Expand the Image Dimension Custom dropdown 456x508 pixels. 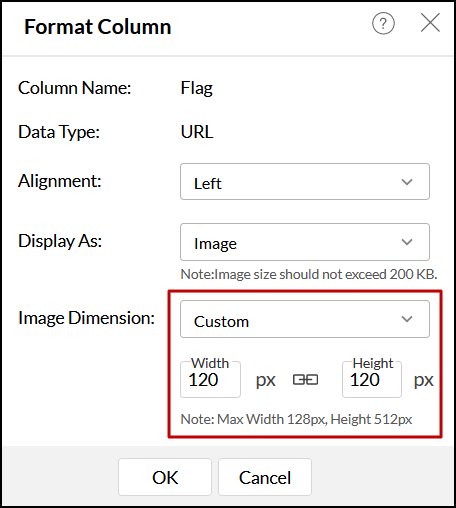point(305,319)
